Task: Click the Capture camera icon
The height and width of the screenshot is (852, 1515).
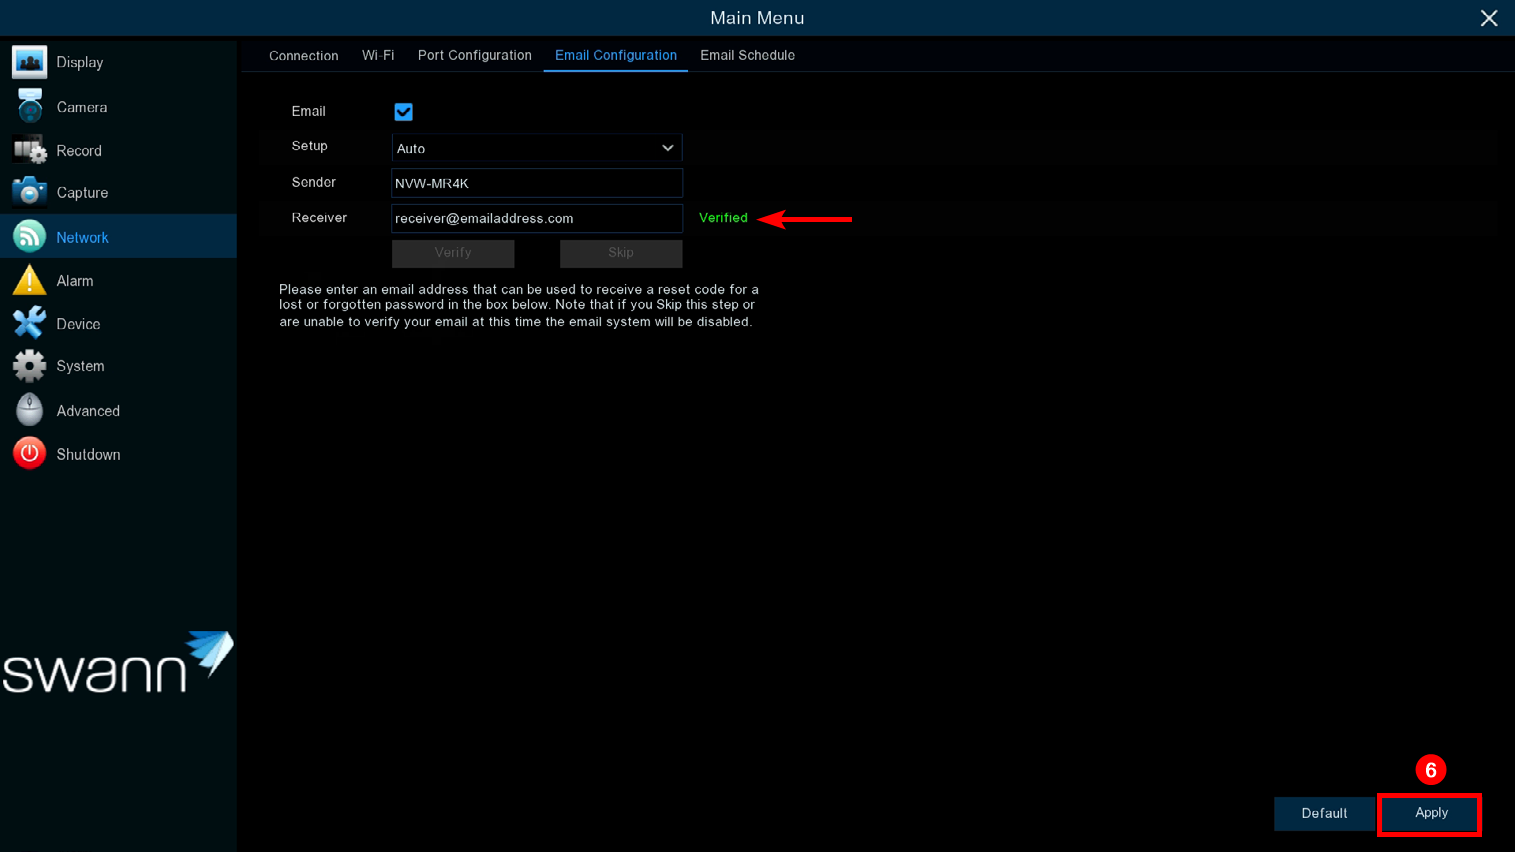Action: [29, 192]
